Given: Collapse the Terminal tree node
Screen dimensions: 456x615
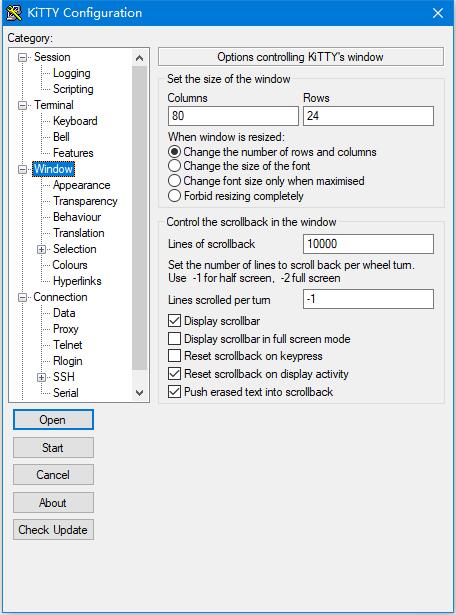Looking at the screenshot, I should tap(23, 105).
